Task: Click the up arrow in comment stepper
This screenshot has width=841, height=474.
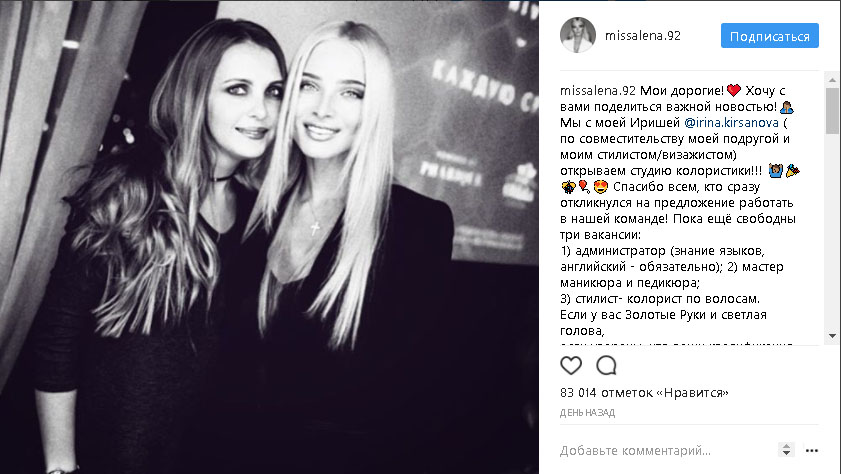Action: tap(786, 447)
